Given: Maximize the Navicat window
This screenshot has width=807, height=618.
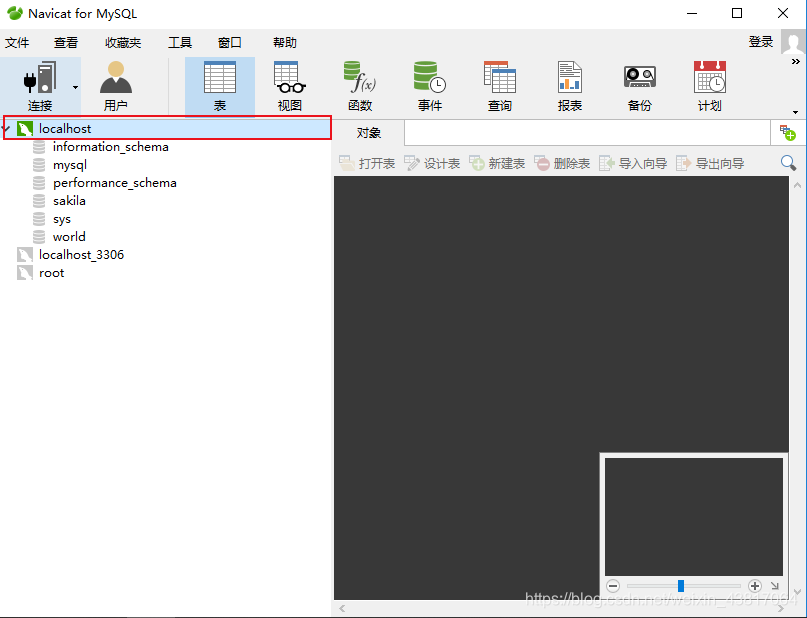Looking at the screenshot, I should [x=737, y=13].
